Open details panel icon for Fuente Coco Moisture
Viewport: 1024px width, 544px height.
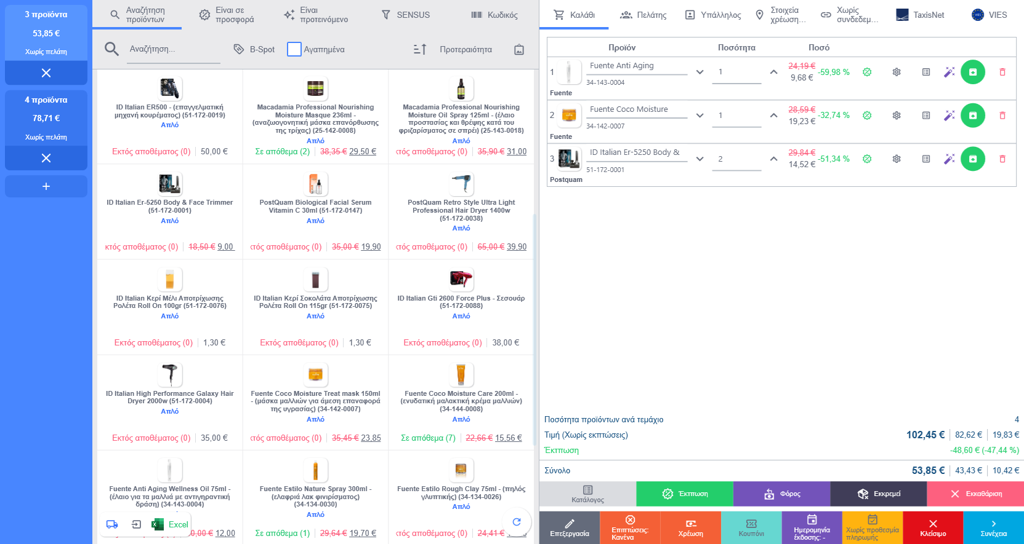(x=926, y=116)
